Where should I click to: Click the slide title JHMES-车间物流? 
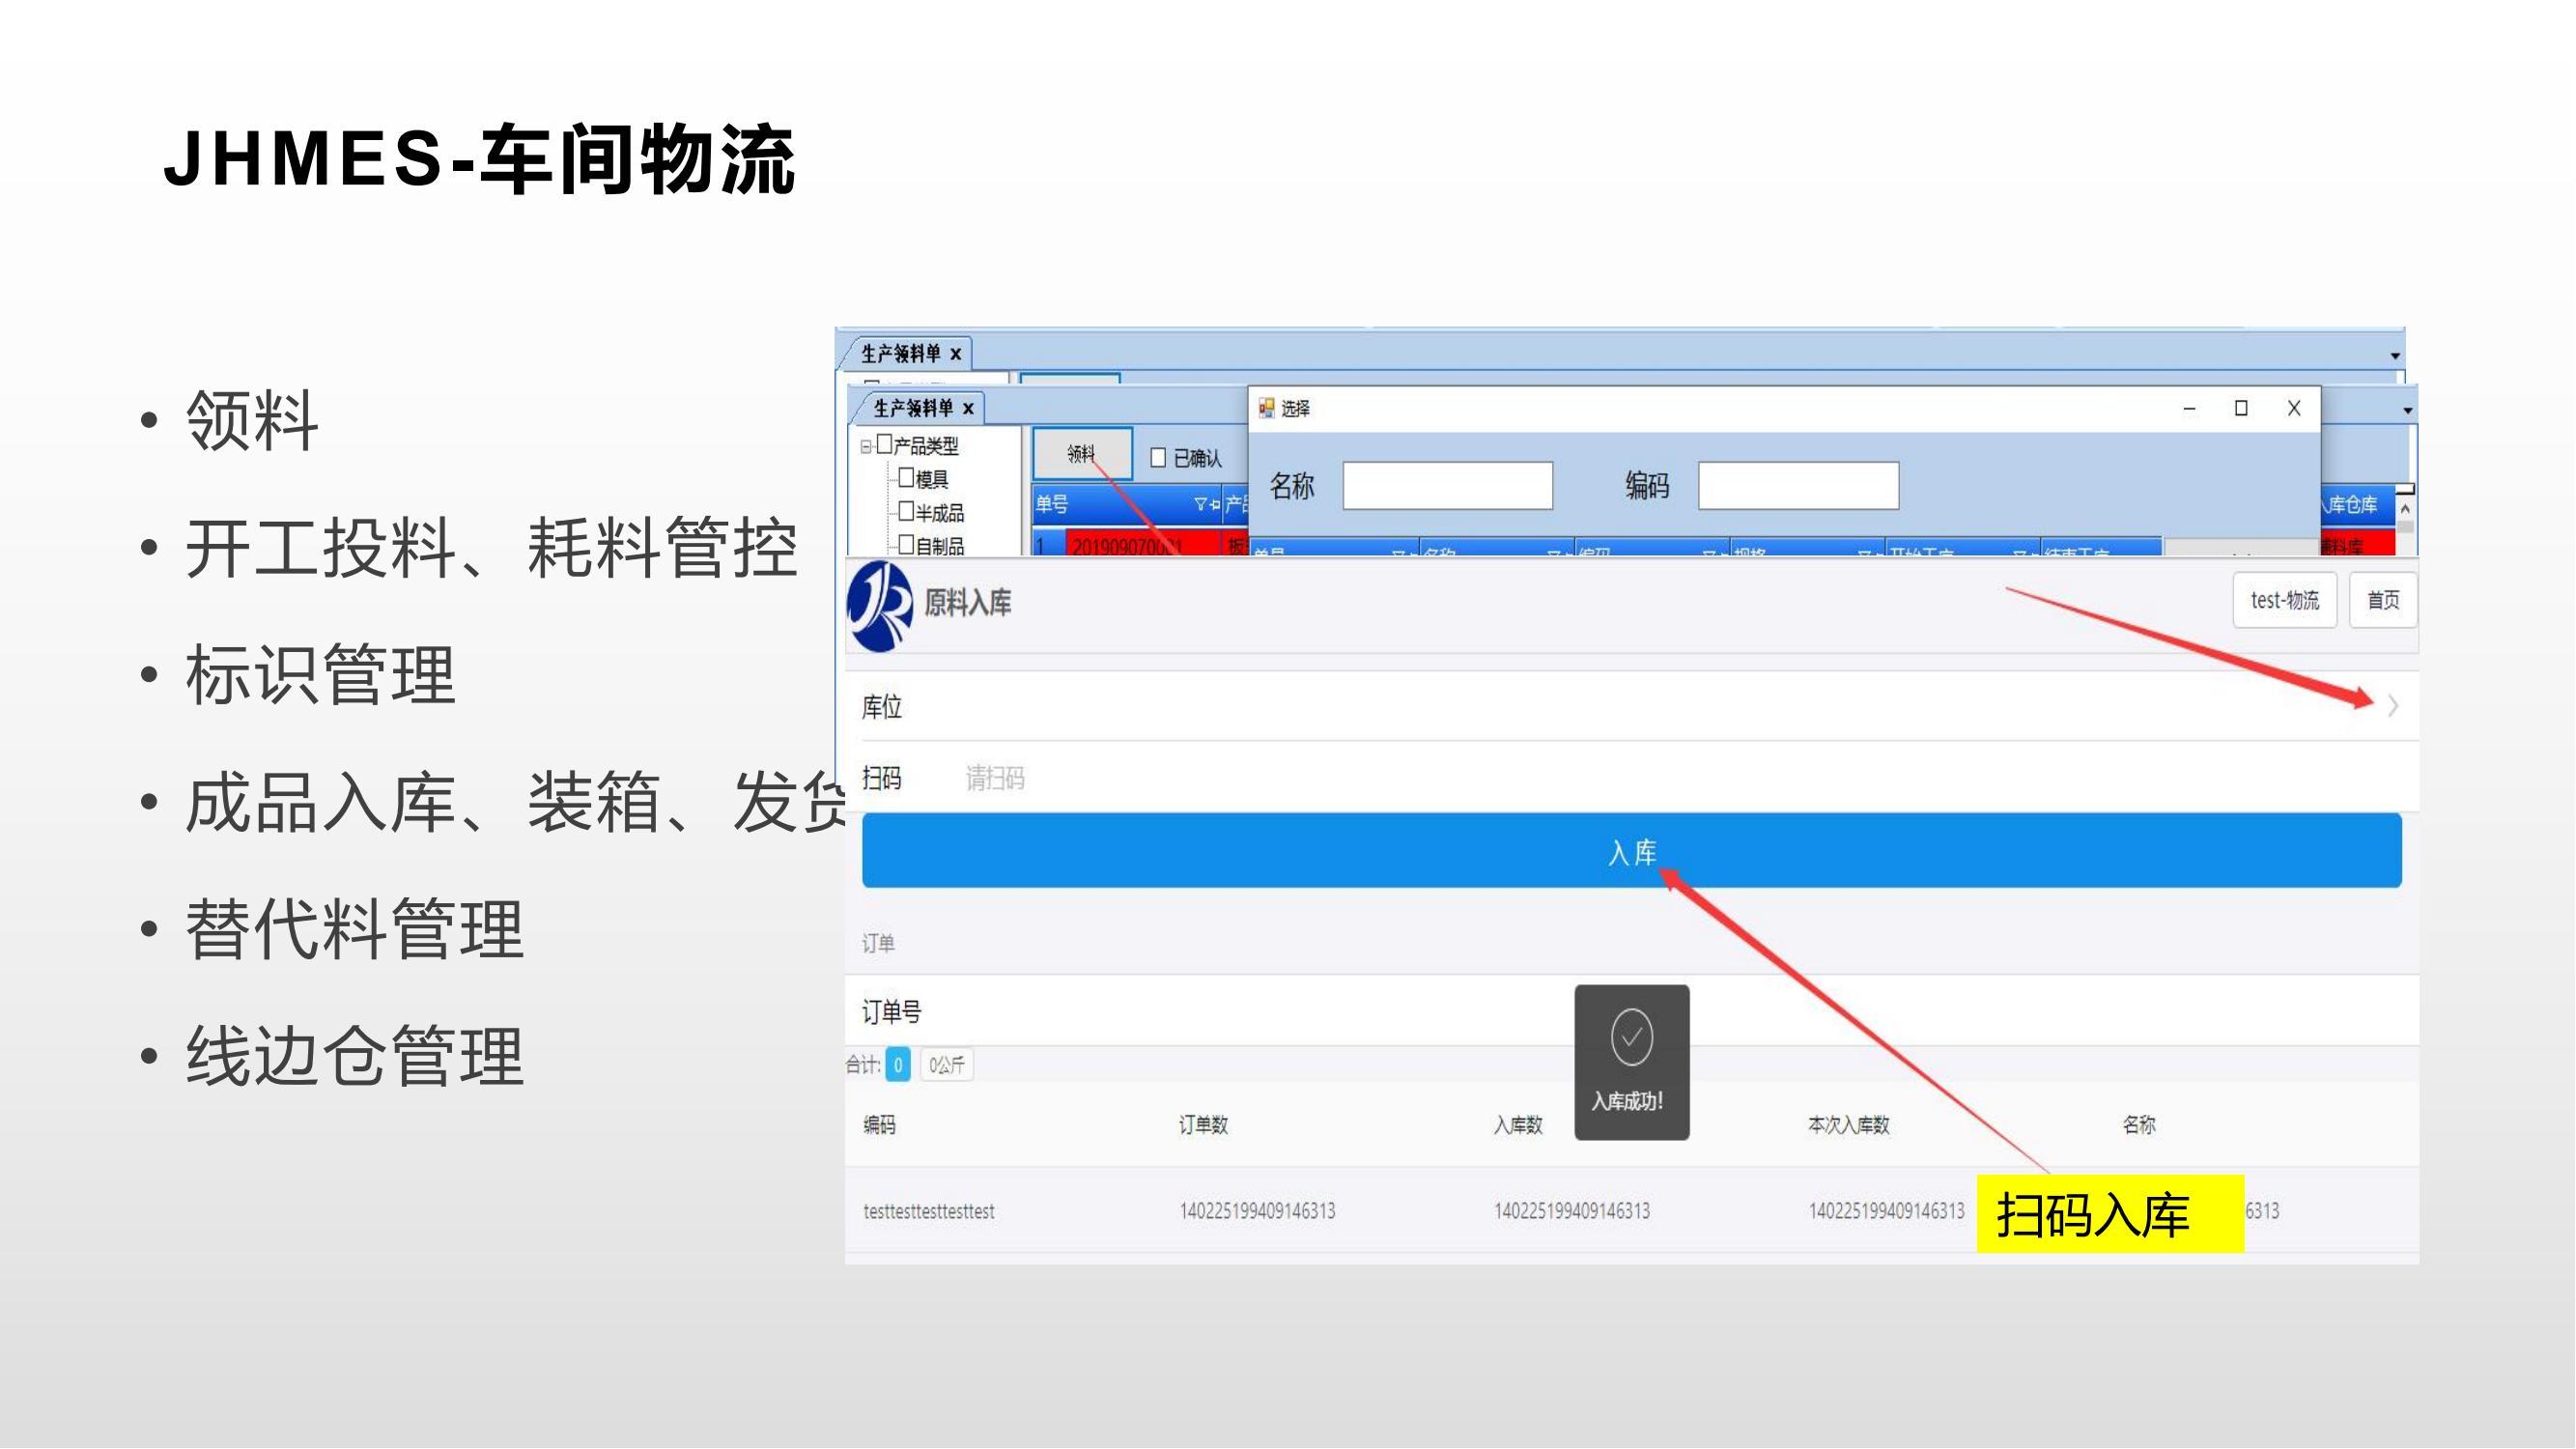click(479, 160)
